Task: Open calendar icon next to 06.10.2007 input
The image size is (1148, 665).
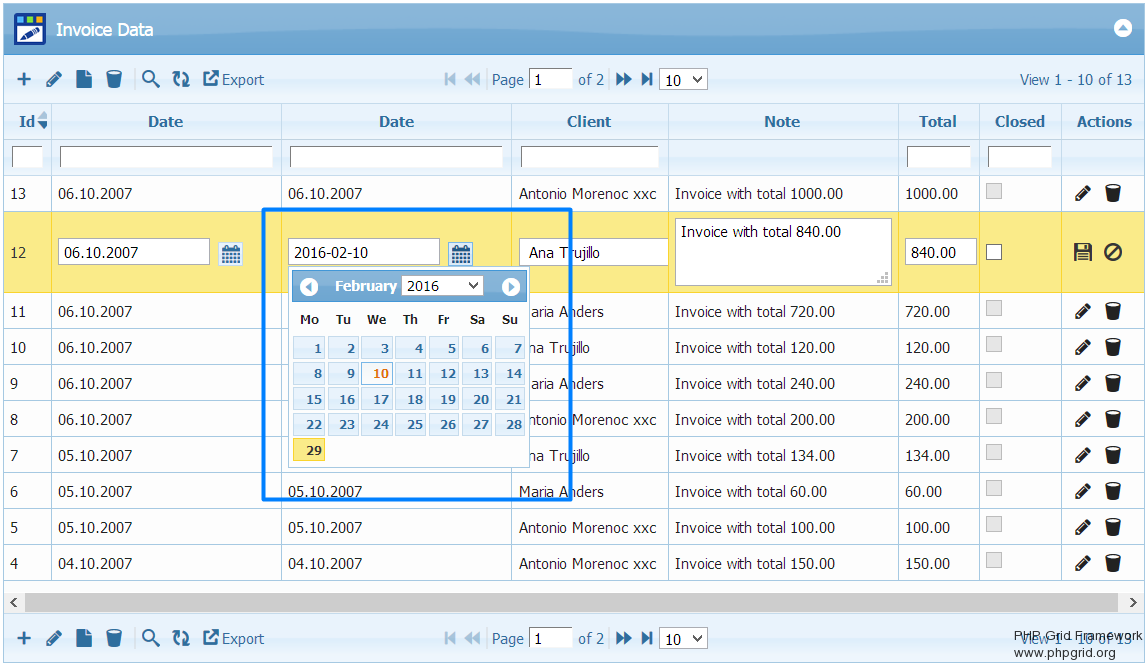Action: coord(231,253)
